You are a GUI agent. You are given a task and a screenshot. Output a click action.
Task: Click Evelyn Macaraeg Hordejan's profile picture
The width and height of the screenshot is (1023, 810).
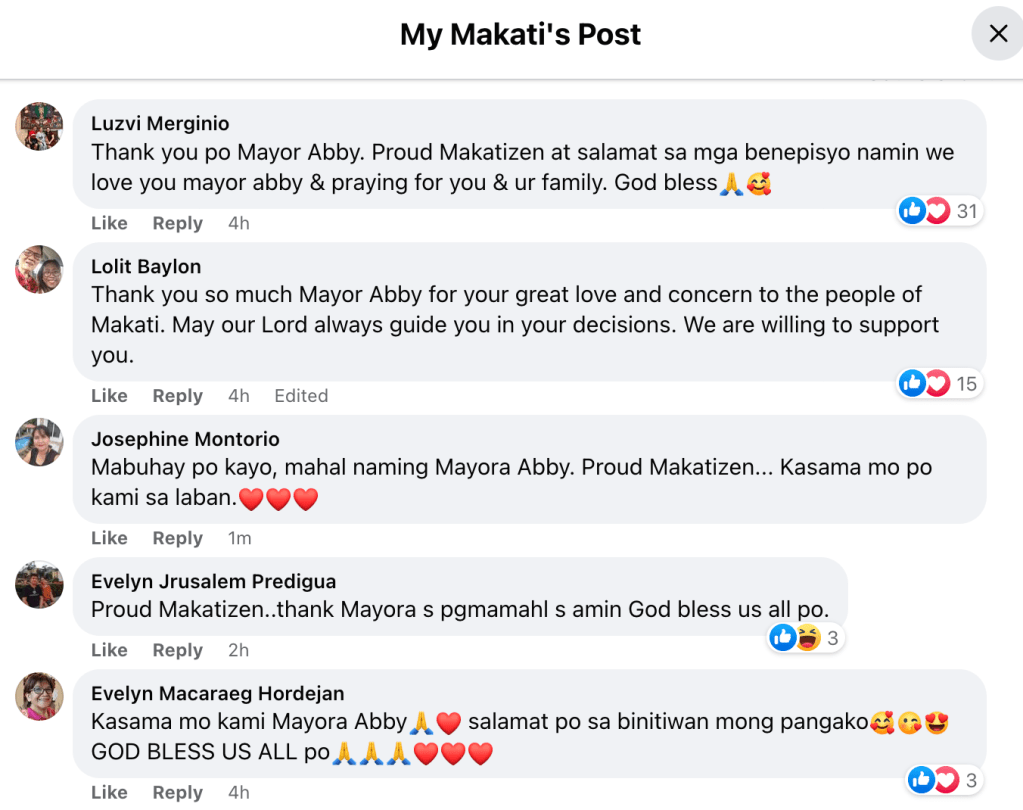pyautogui.click(x=40, y=696)
